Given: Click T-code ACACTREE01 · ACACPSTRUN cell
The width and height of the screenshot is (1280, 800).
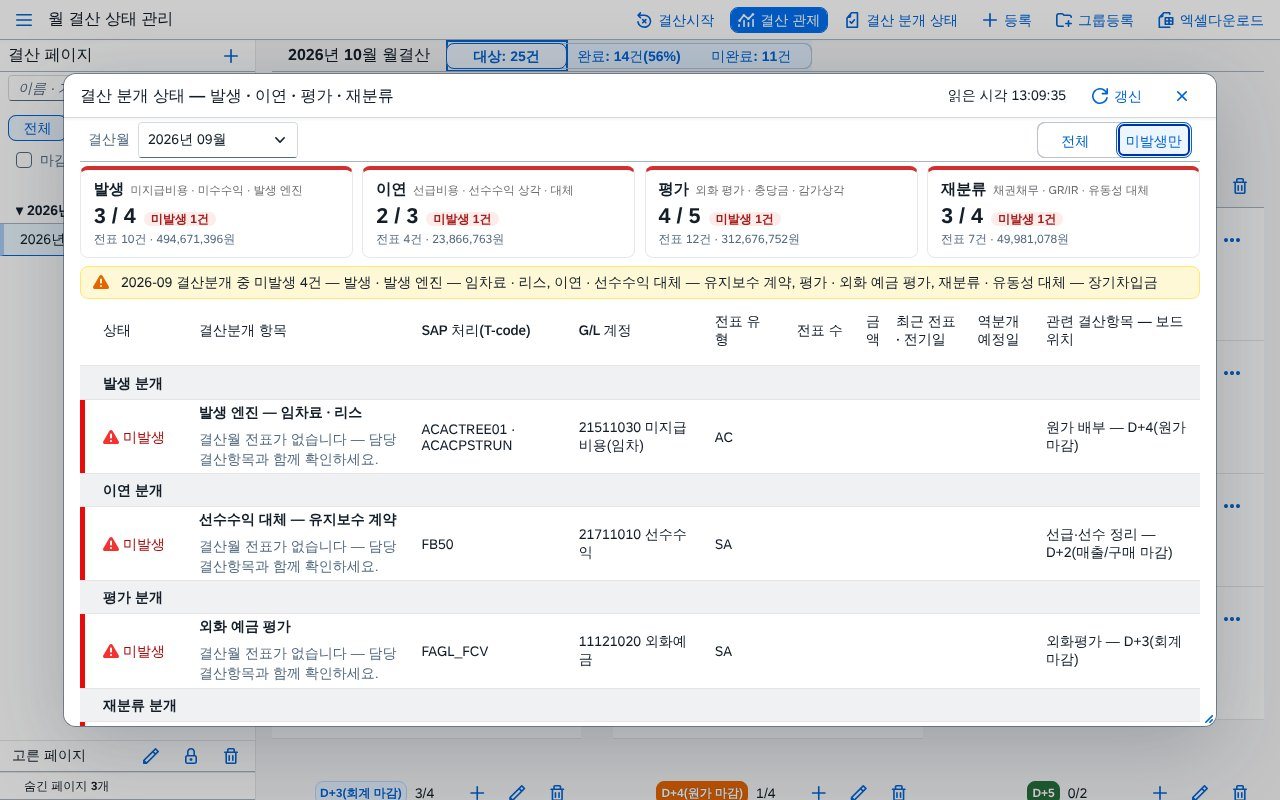Looking at the screenshot, I should 468,437.
